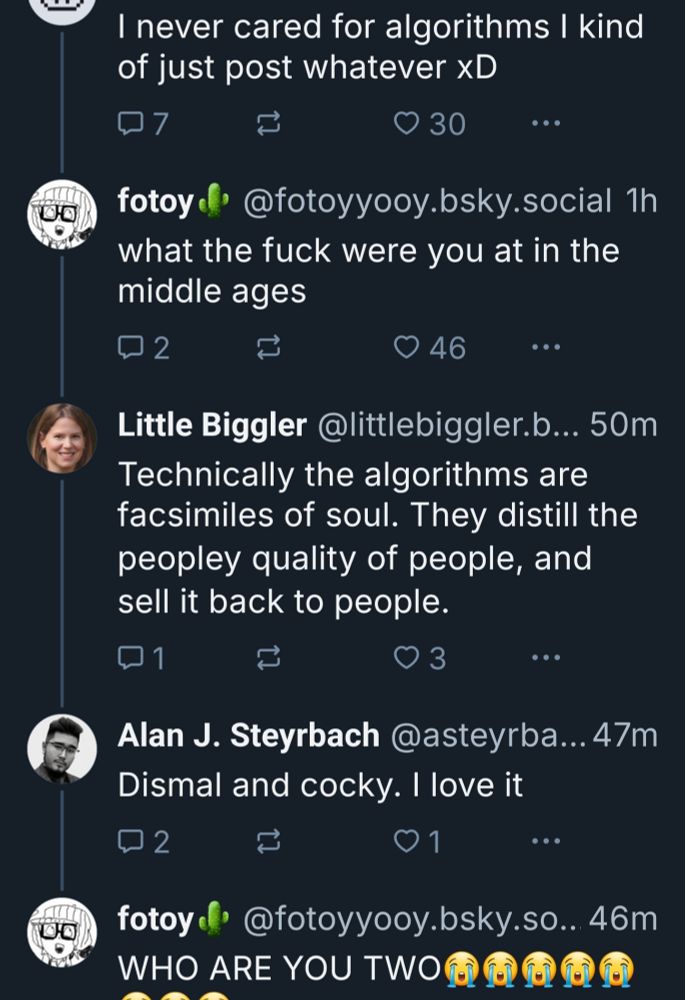Open the @fotoyyooy.bsky.social profile handle link
The image size is (685, 1000).
pos(428,201)
